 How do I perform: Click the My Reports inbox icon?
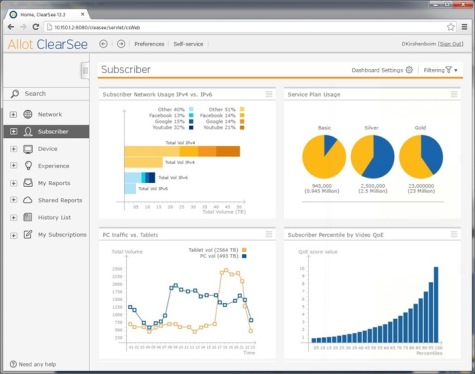coord(28,183)
